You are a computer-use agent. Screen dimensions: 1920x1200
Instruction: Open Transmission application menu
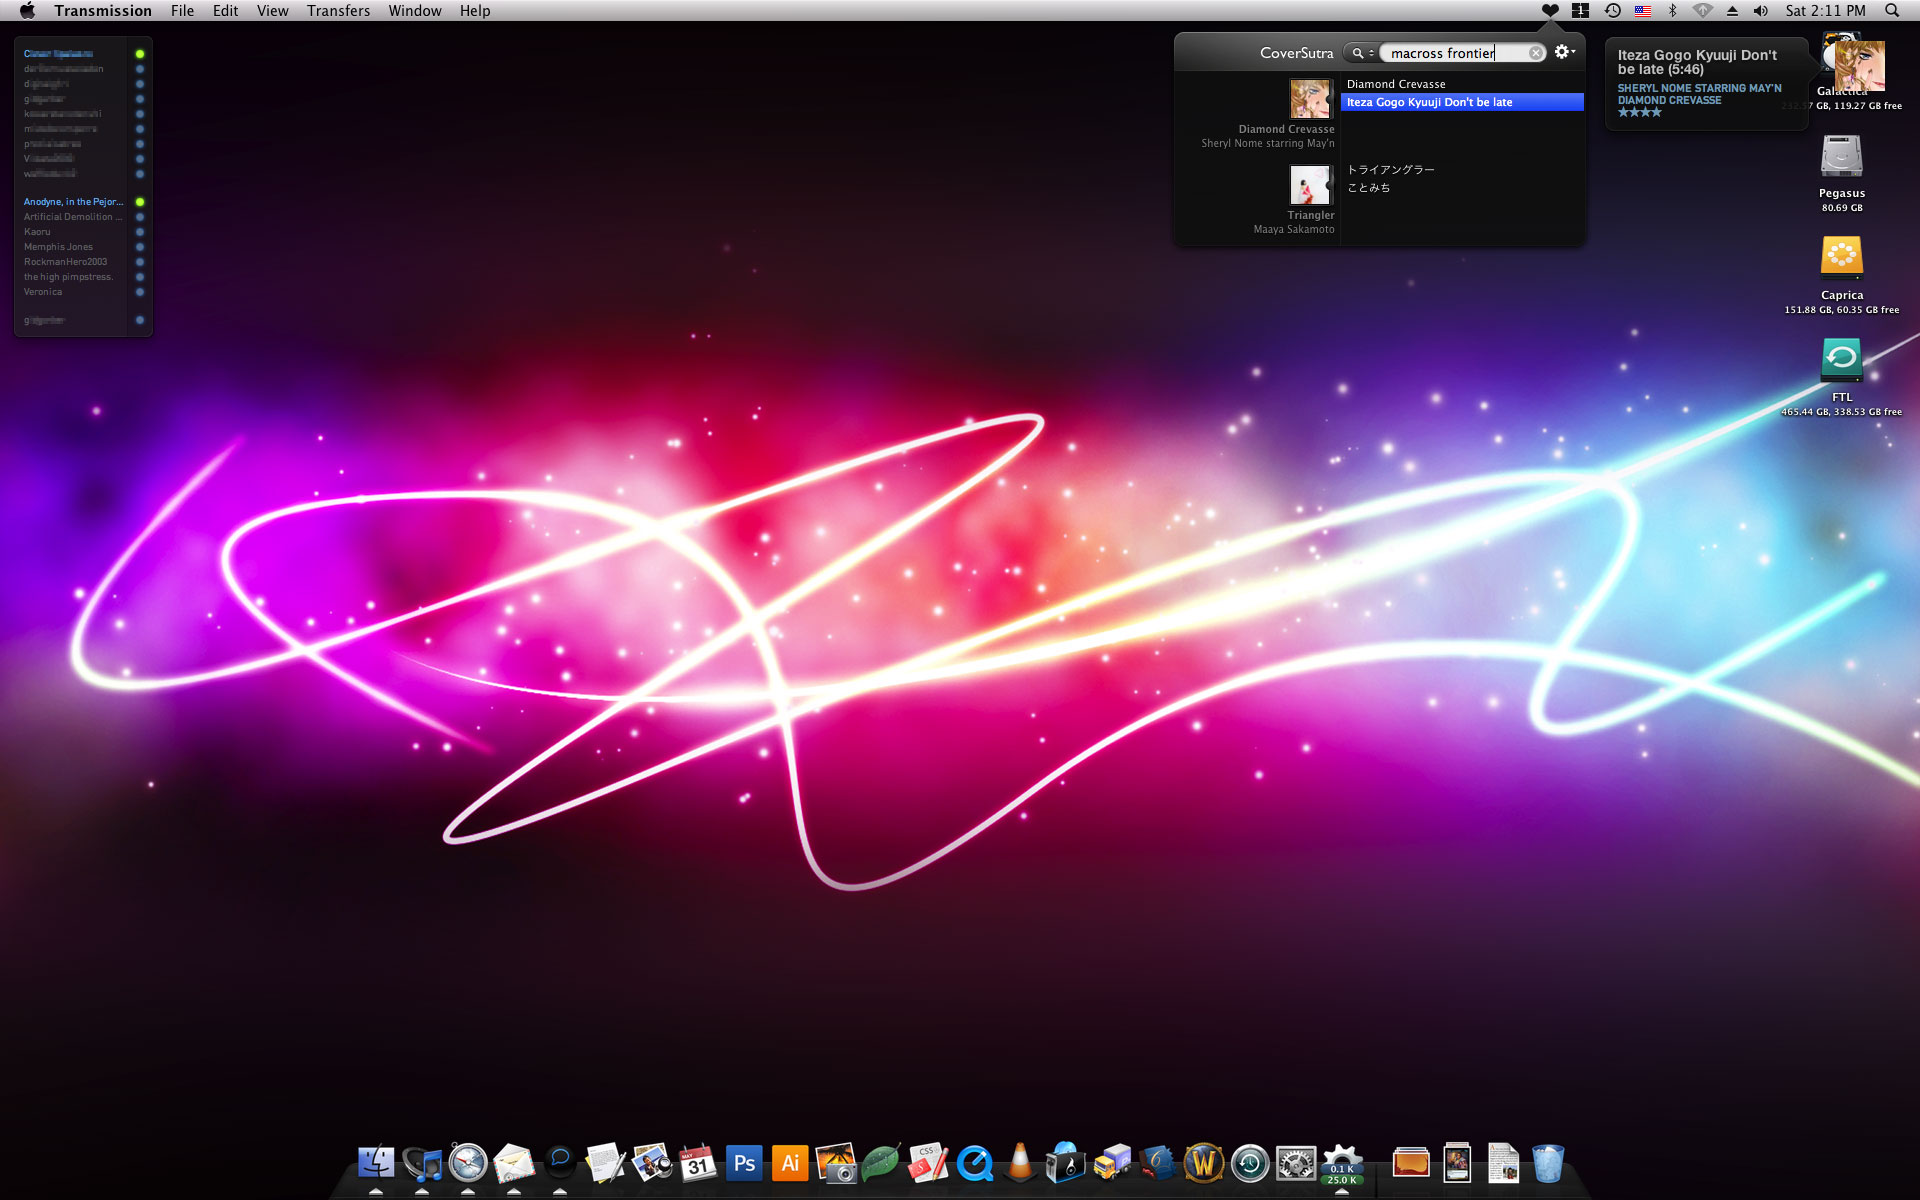coord(103,10)
